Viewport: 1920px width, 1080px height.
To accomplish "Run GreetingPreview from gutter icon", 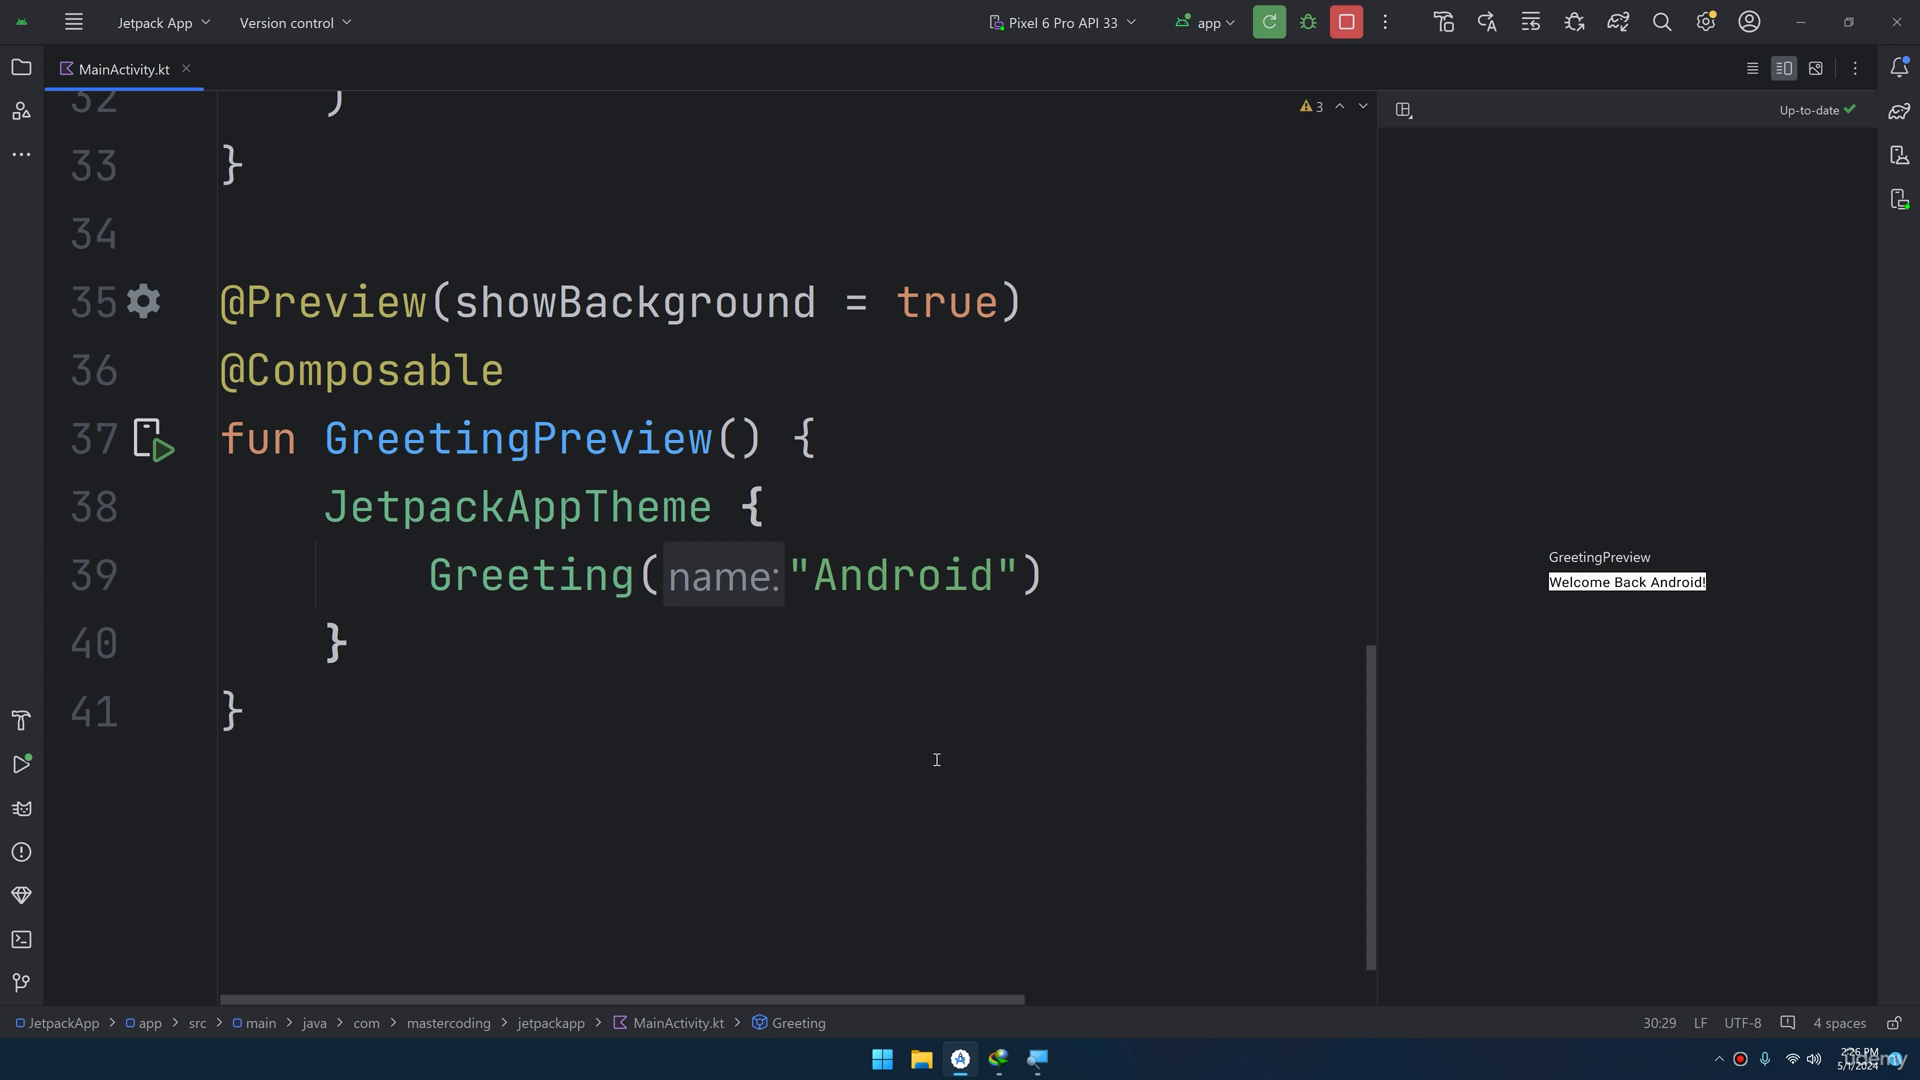I will tap(153, 440).
